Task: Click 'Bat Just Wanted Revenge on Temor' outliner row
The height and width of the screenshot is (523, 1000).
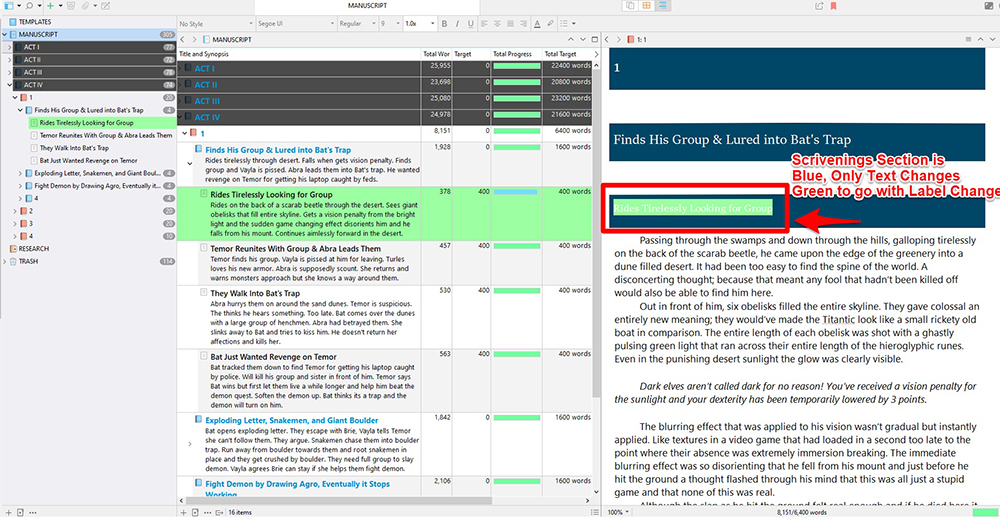Action: click(385, 381)
